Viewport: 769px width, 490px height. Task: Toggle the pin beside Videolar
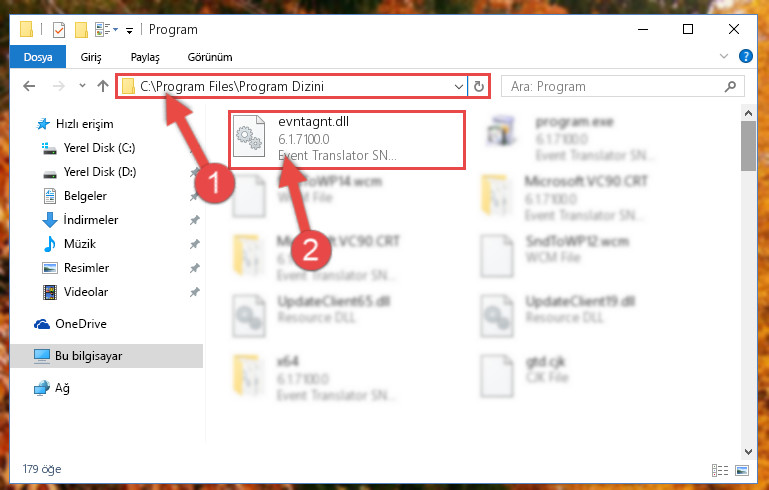(195, 292)
